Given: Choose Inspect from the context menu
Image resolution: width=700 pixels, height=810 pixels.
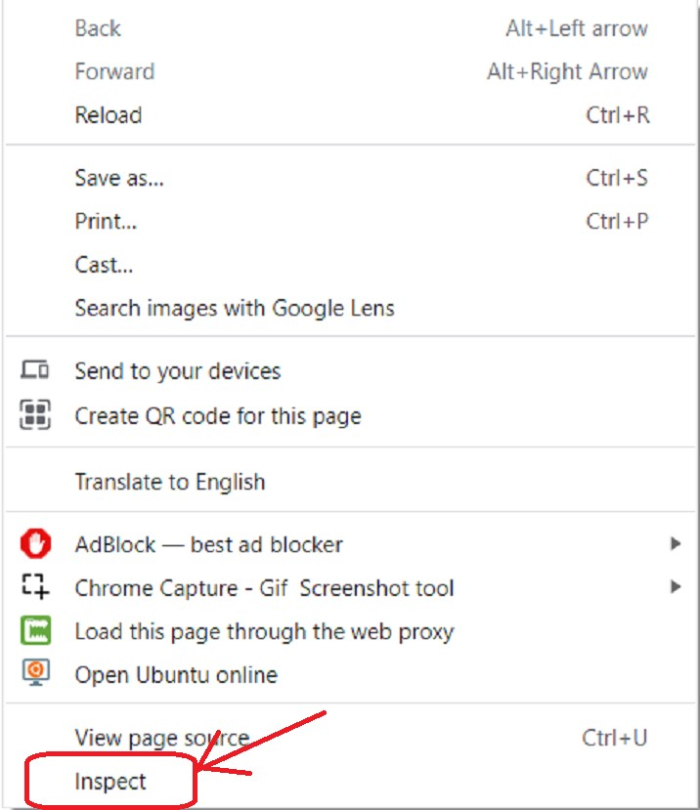Looking at the screenshot, I should [110, 782].
